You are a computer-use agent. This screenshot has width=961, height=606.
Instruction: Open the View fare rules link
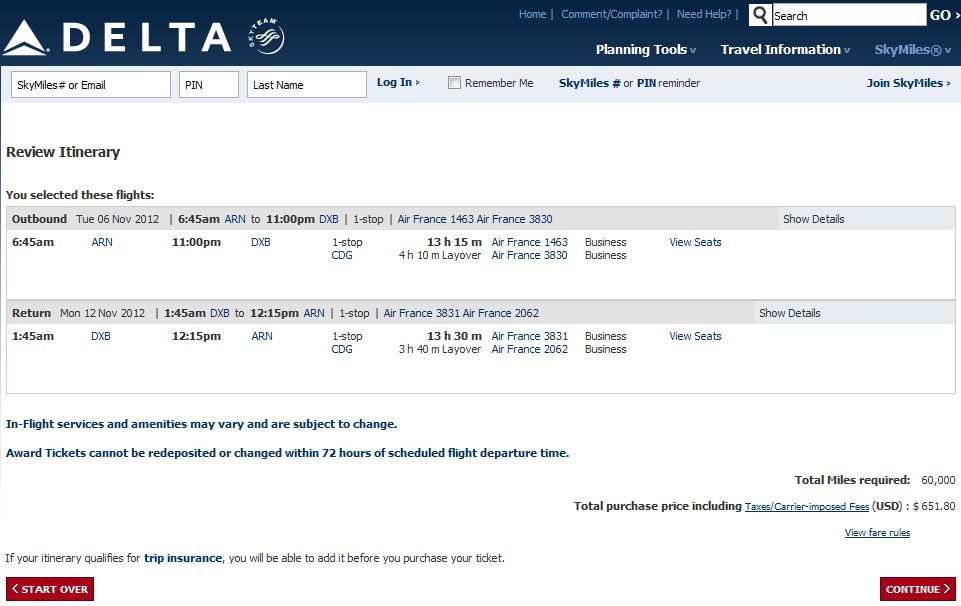click(877, 533)
